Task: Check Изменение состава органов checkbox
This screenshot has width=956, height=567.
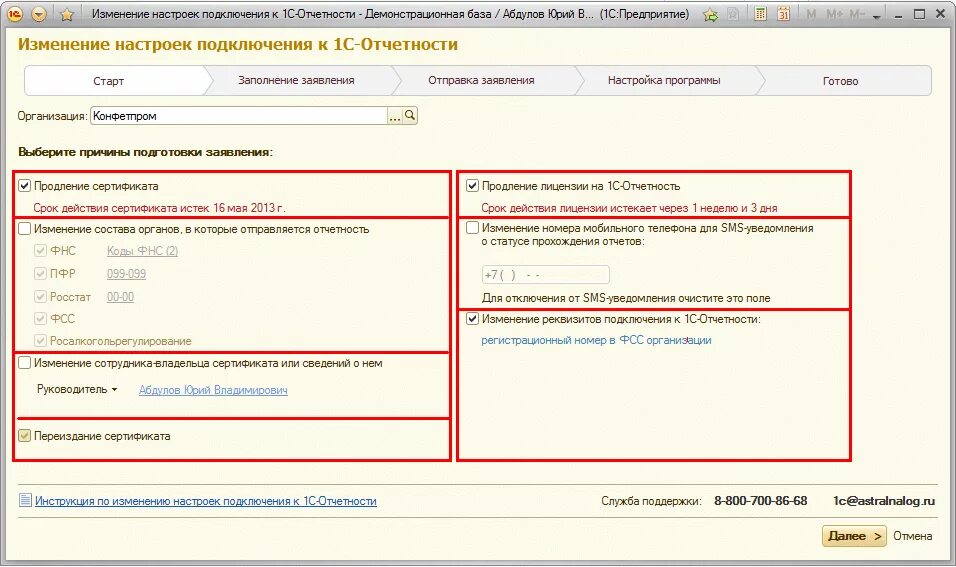Action: tap(24, 229)
